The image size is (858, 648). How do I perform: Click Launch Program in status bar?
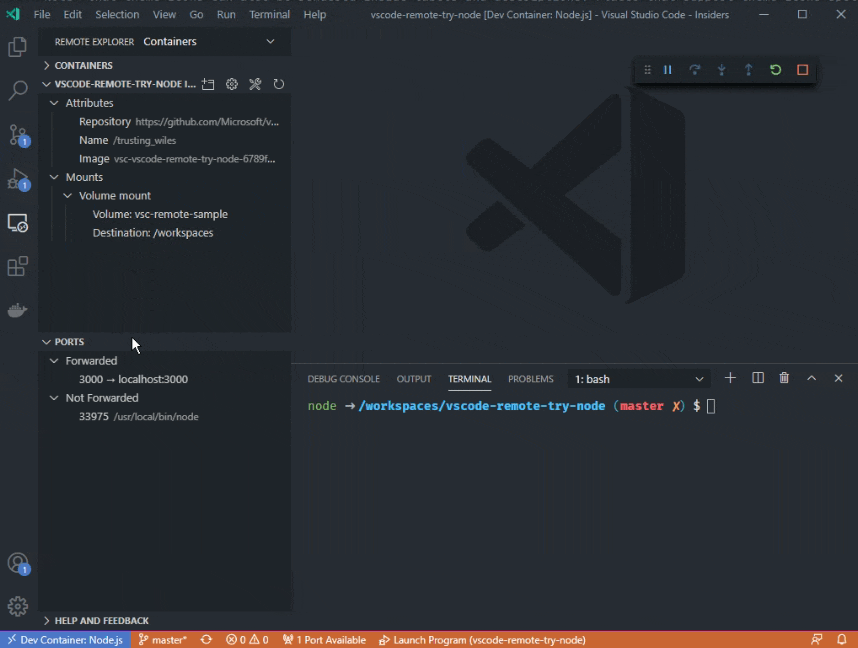(482, 640)
